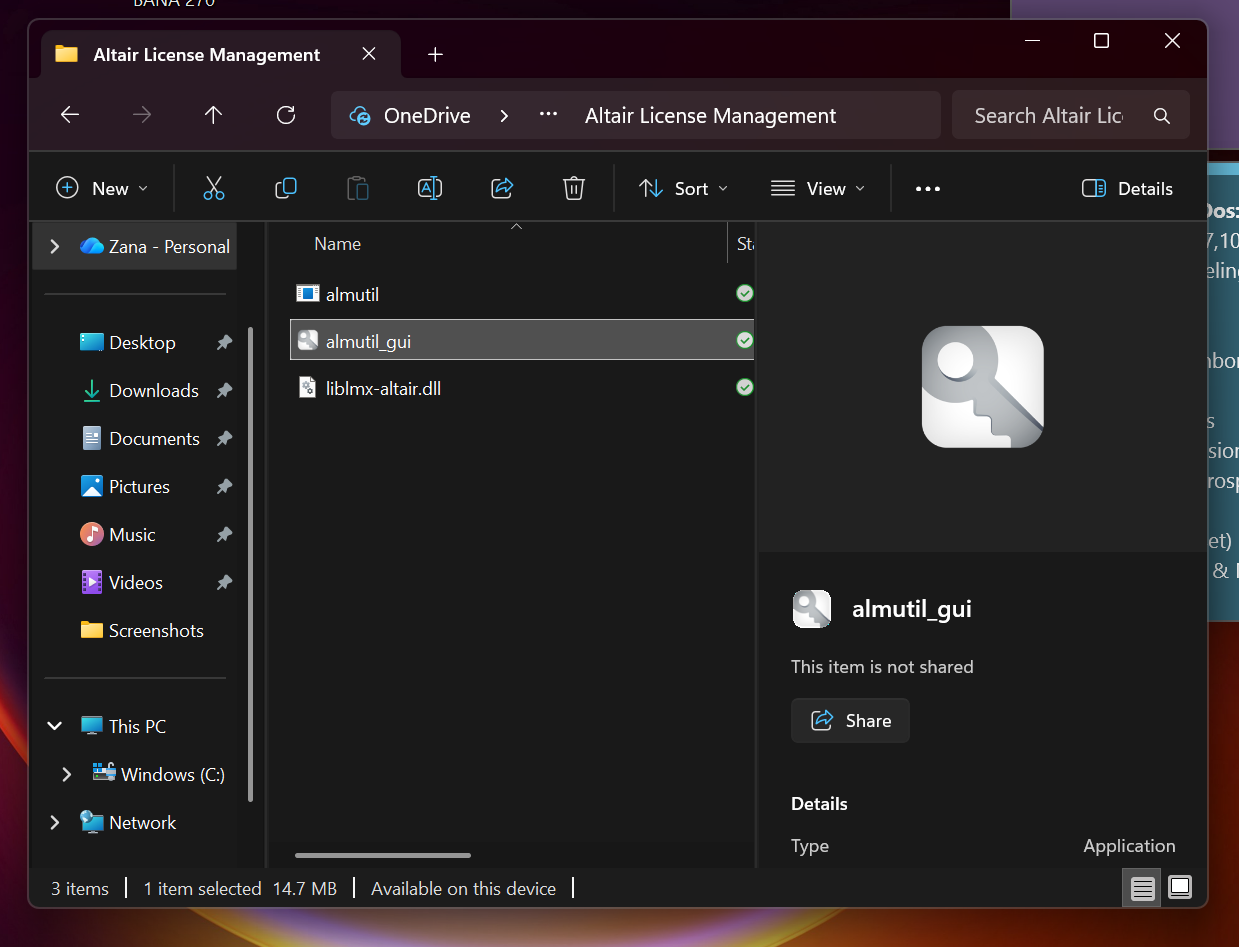Click the Copy icon in toolbar
Image resolution: width=1239 pixels, height=947 pixels.
(x=286, y=188)
